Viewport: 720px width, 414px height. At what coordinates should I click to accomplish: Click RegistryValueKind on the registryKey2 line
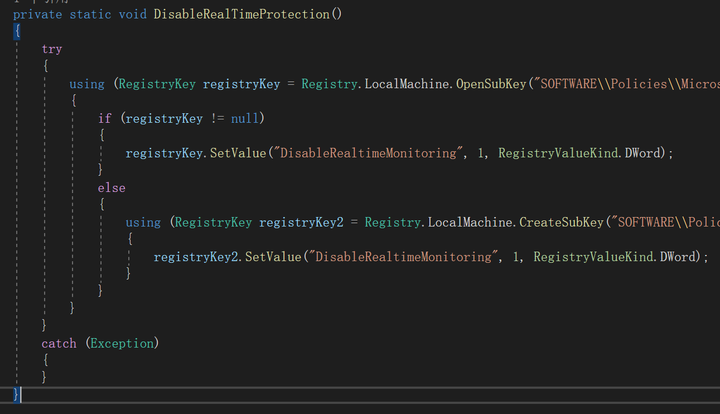(x=592, y=257)
